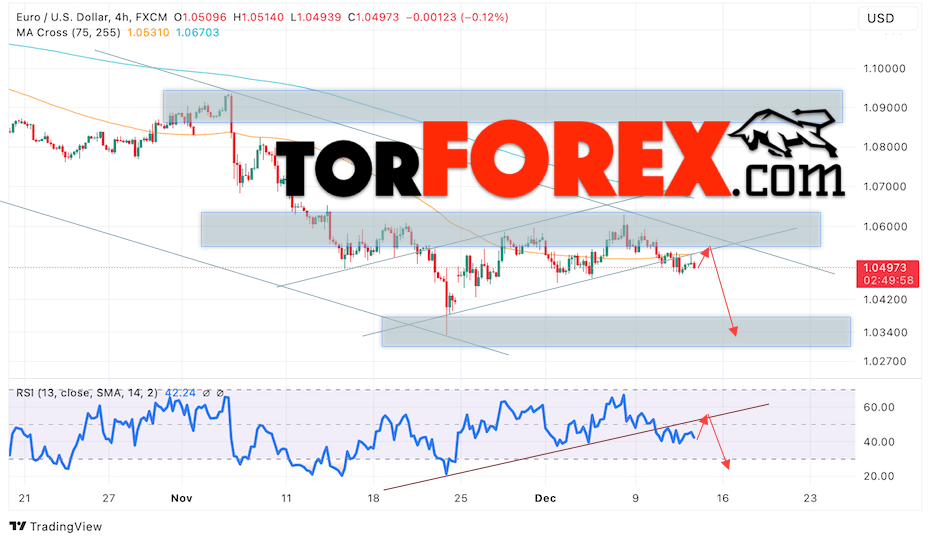Click the 1.02700 price axis label
The height and width of the screenshot is (542, 931).
pos(884,361)
